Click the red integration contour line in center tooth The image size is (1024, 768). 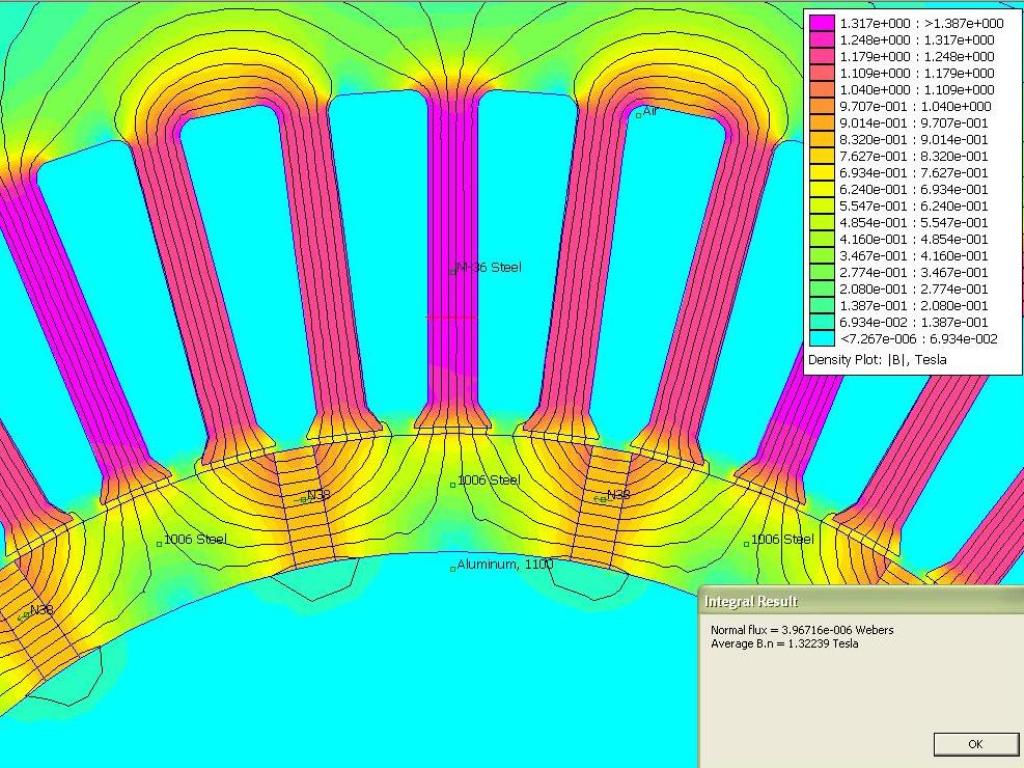click(452, 317)
